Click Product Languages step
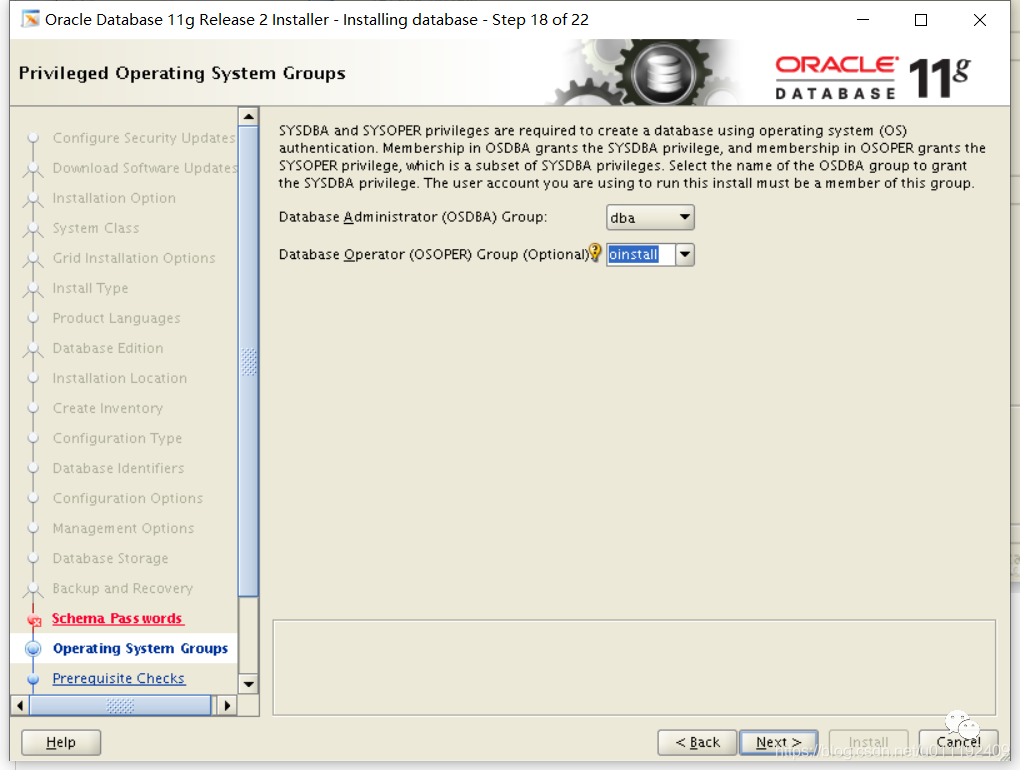The width and height of the screenshot is (1020, 770). (x=116, y=318)
